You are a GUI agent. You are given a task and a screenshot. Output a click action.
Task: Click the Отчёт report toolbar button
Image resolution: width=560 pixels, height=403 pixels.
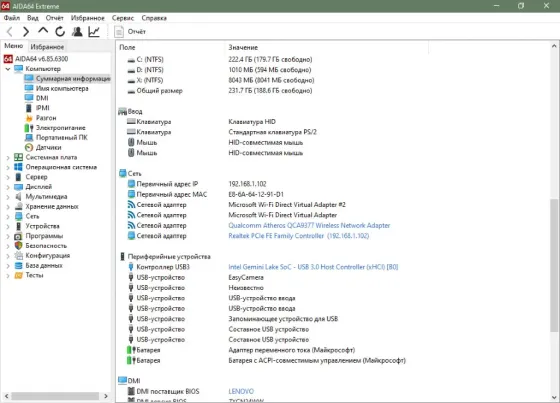tap(130, 32)
